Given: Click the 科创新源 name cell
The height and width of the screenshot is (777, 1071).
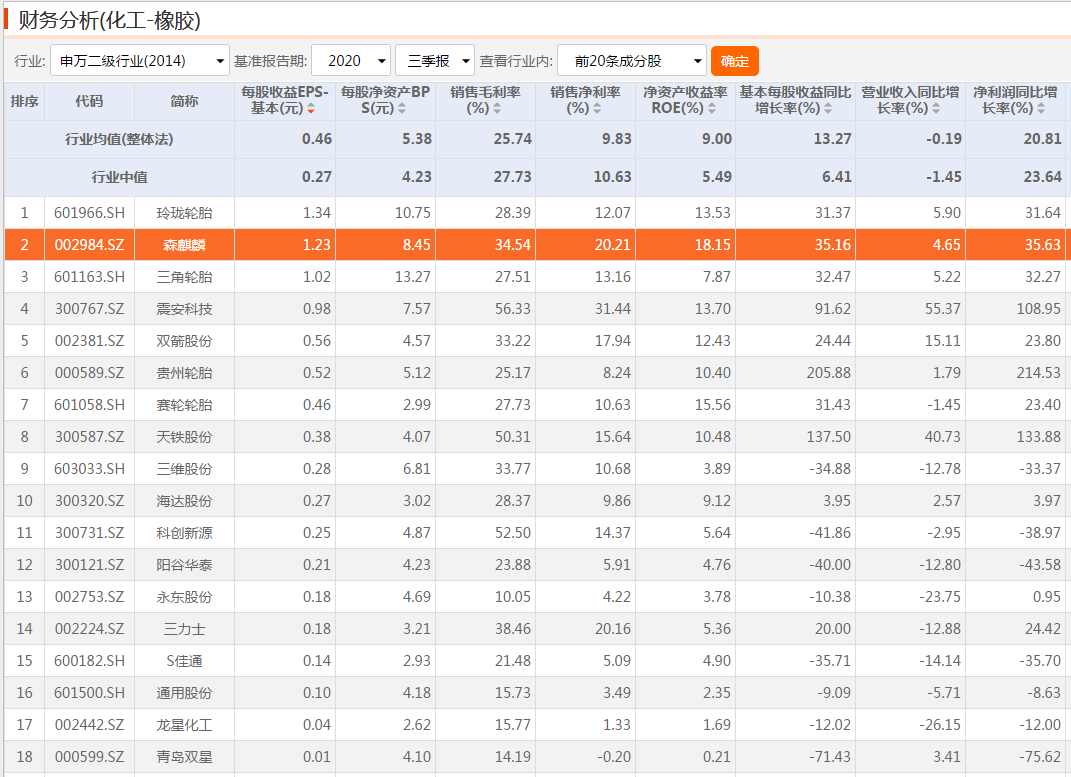Looking at the screenshot, I should (x=184, y=533).
